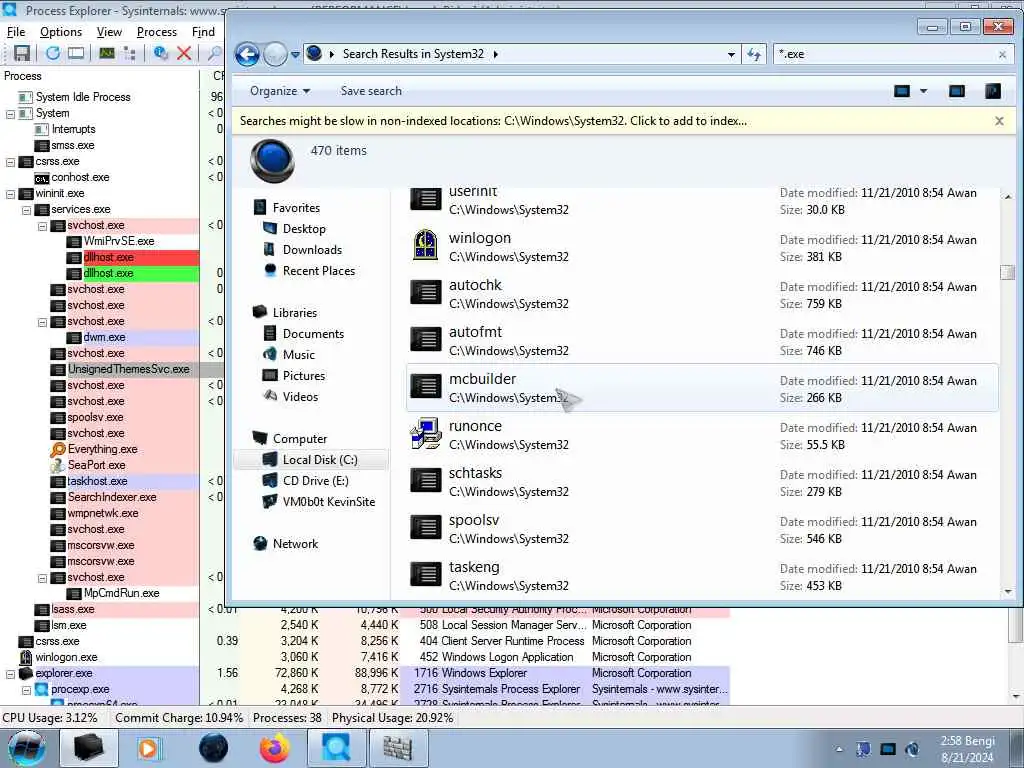Click the Windows Start orb
The width and height of the screenshot is (1024, 768).
[x=27, y=748]
